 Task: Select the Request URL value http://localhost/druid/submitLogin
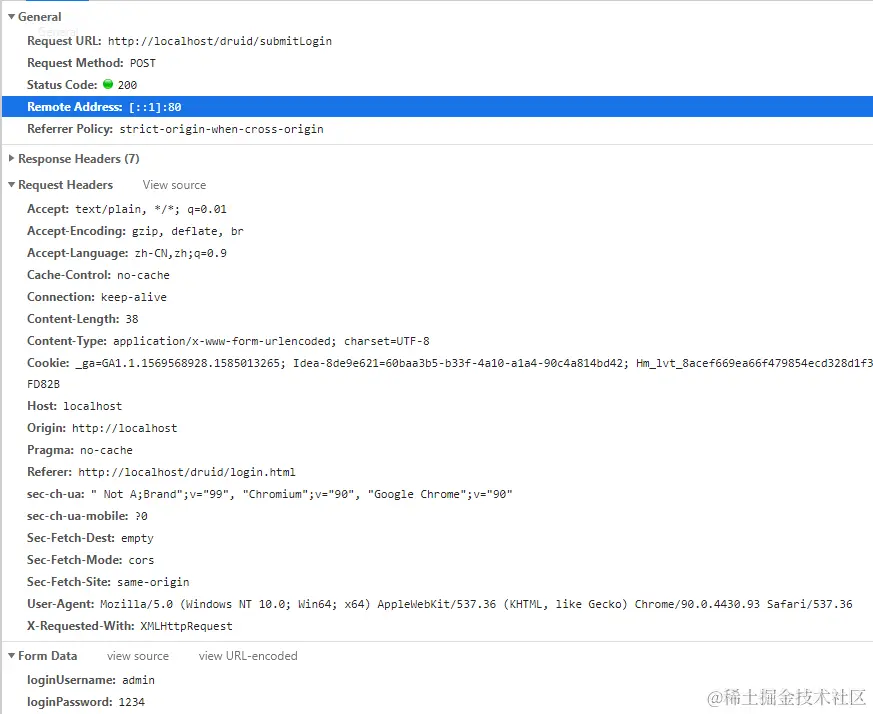[220, 41]
